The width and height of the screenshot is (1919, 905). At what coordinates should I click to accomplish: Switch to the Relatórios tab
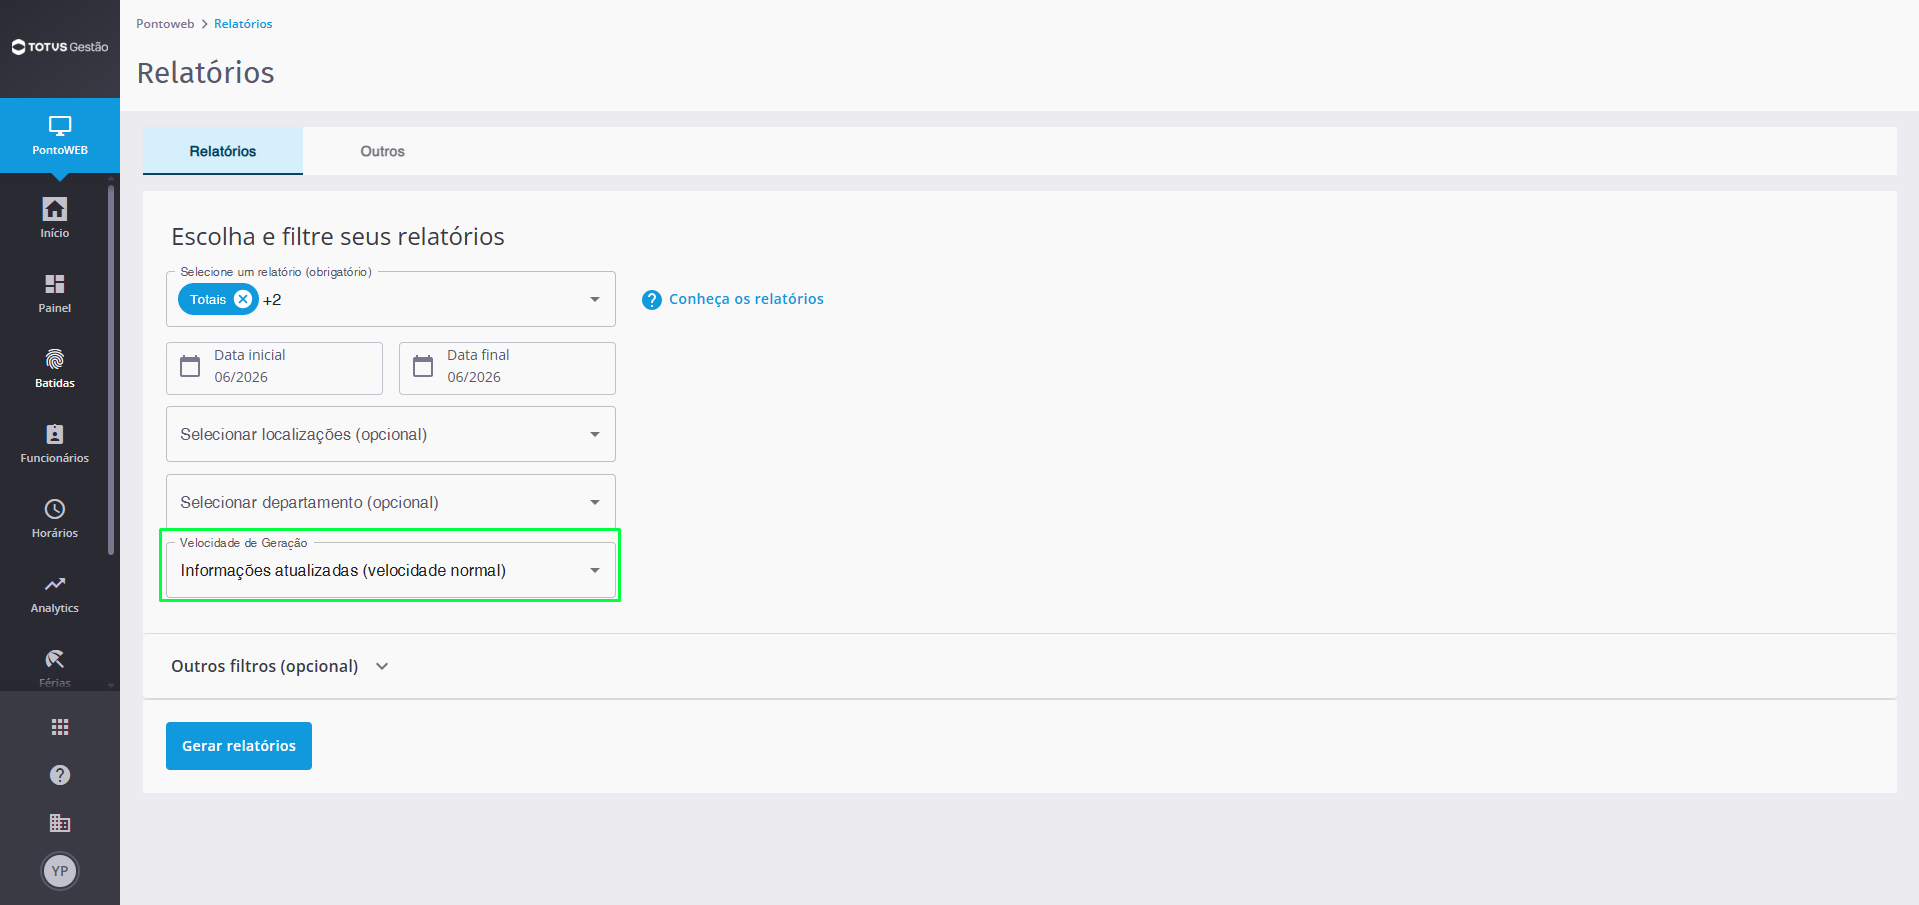coord(223,151)
